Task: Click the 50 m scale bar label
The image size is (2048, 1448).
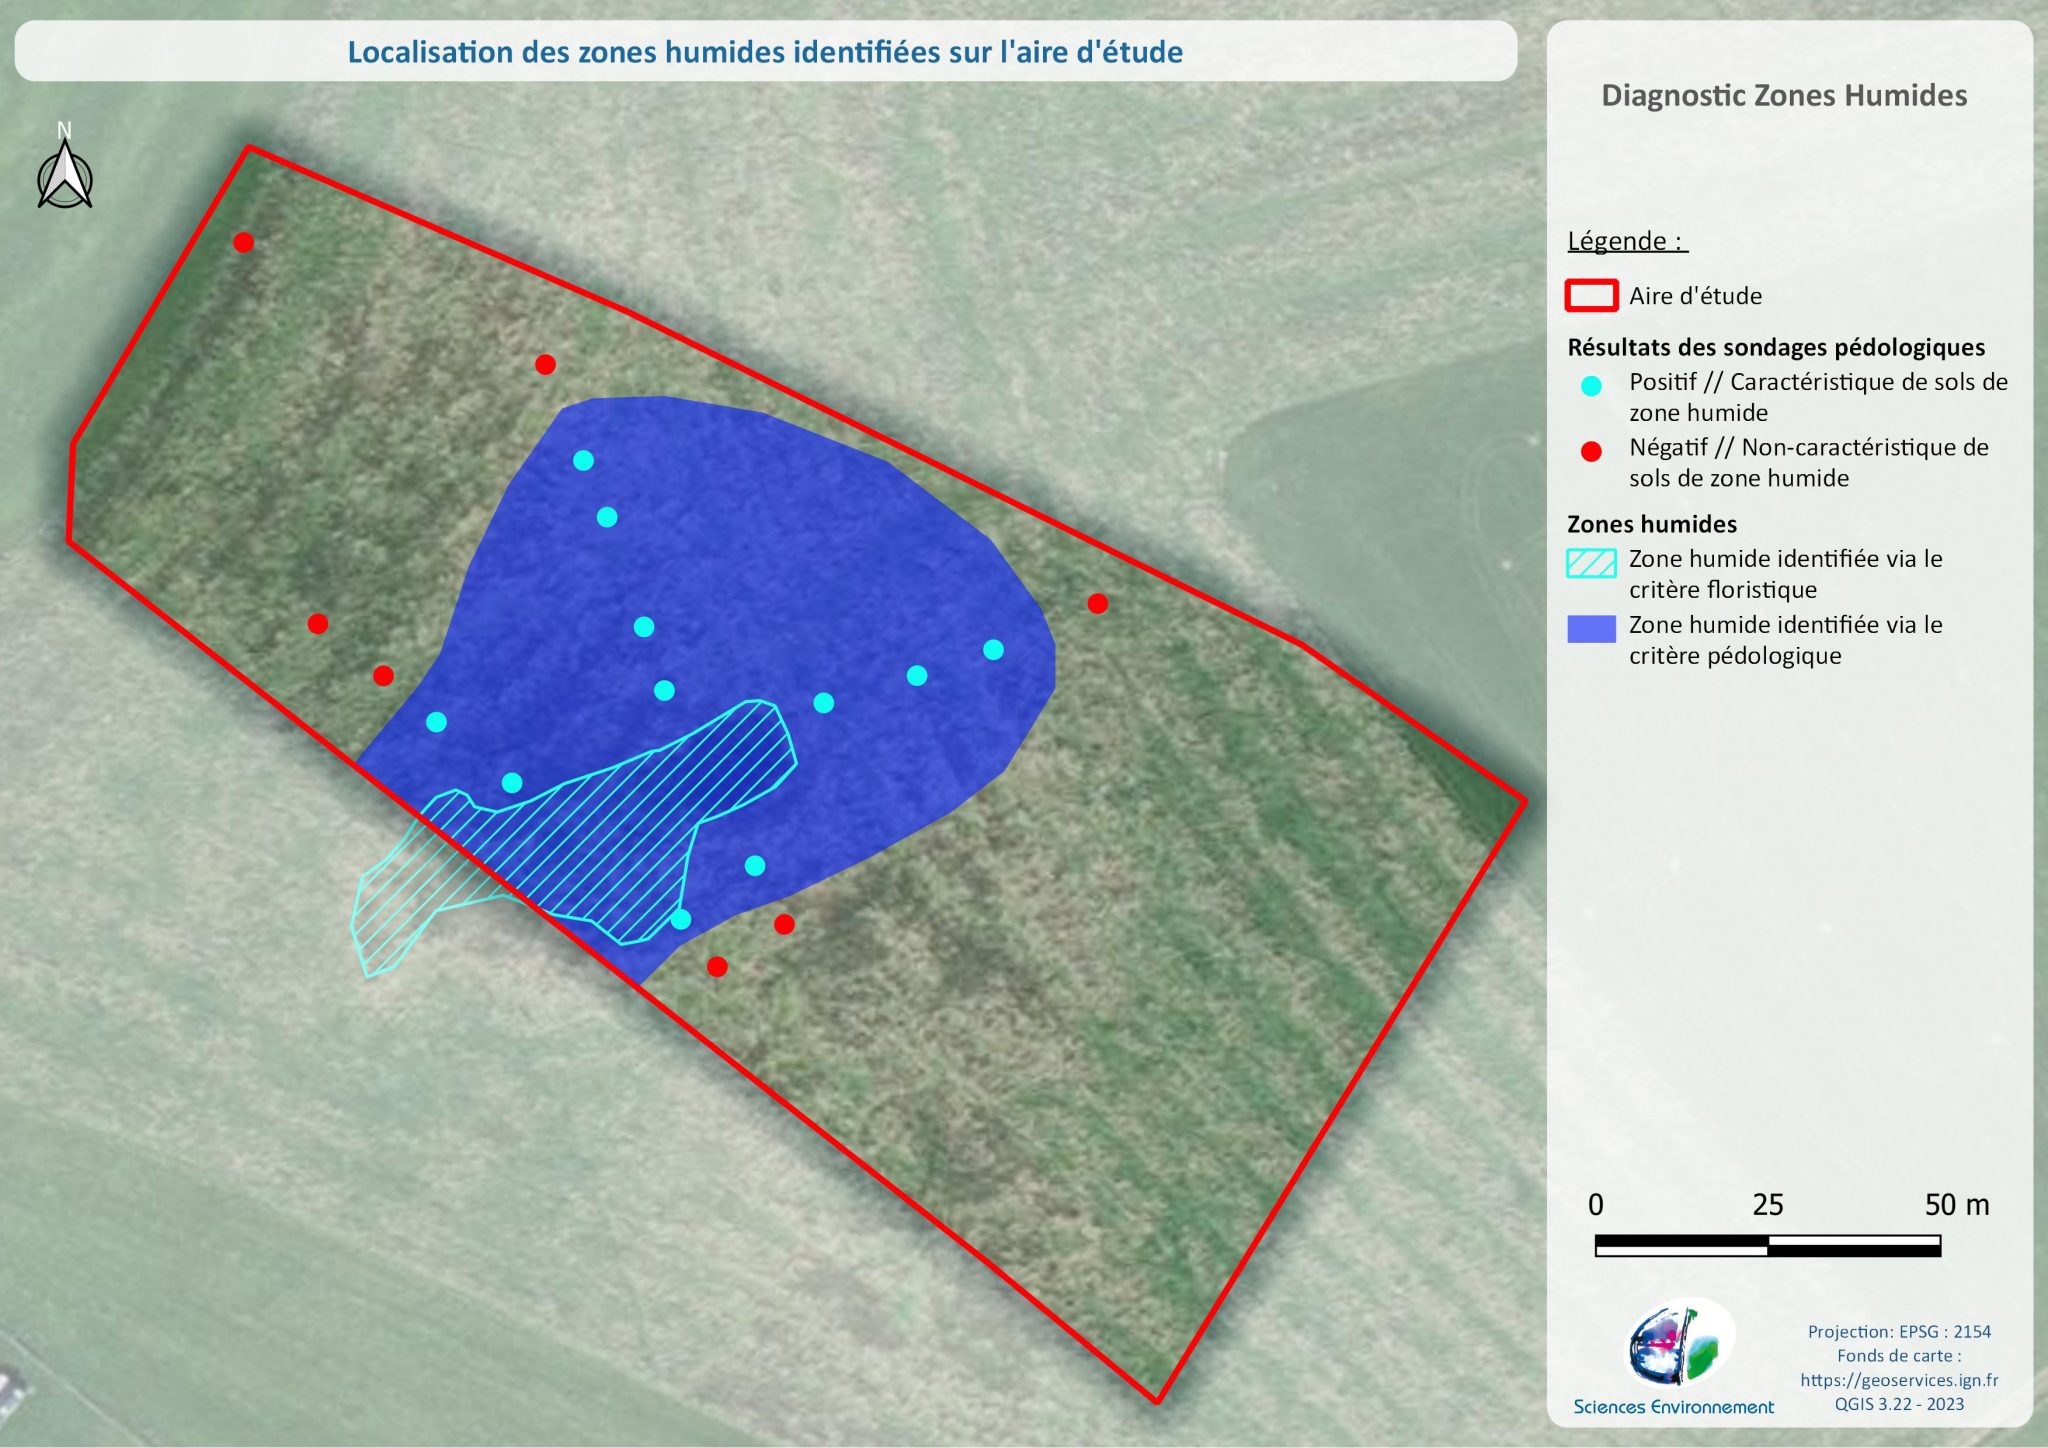Action: coord(1956,1205)
